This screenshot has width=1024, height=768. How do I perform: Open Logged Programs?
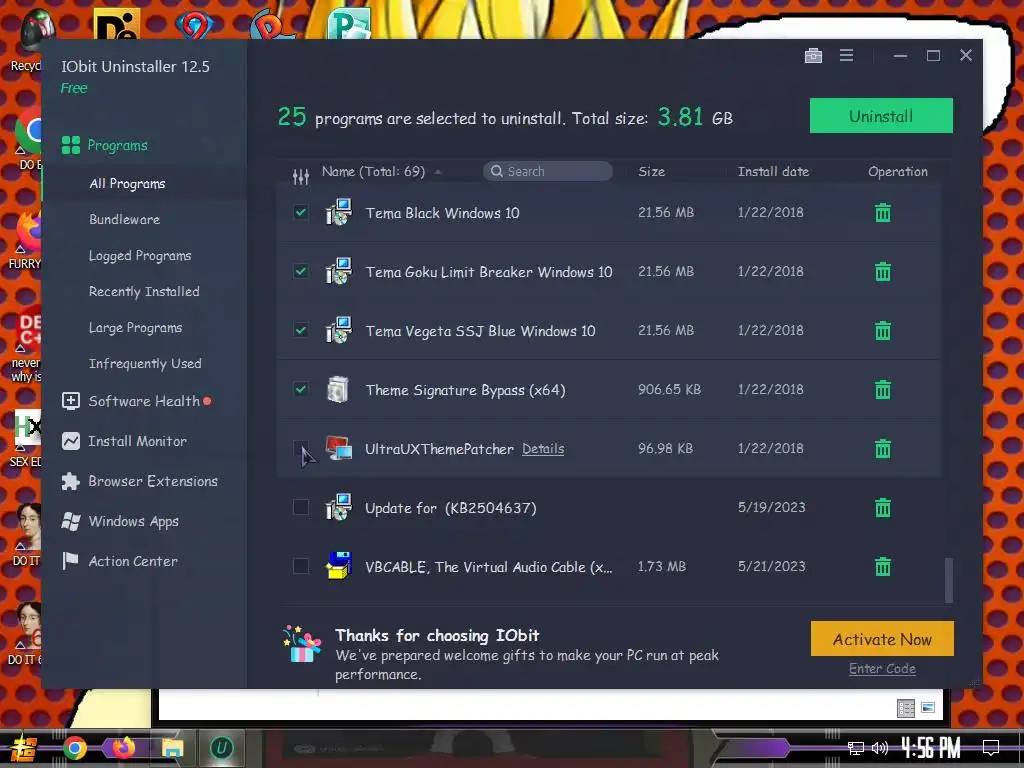[140, 255]
